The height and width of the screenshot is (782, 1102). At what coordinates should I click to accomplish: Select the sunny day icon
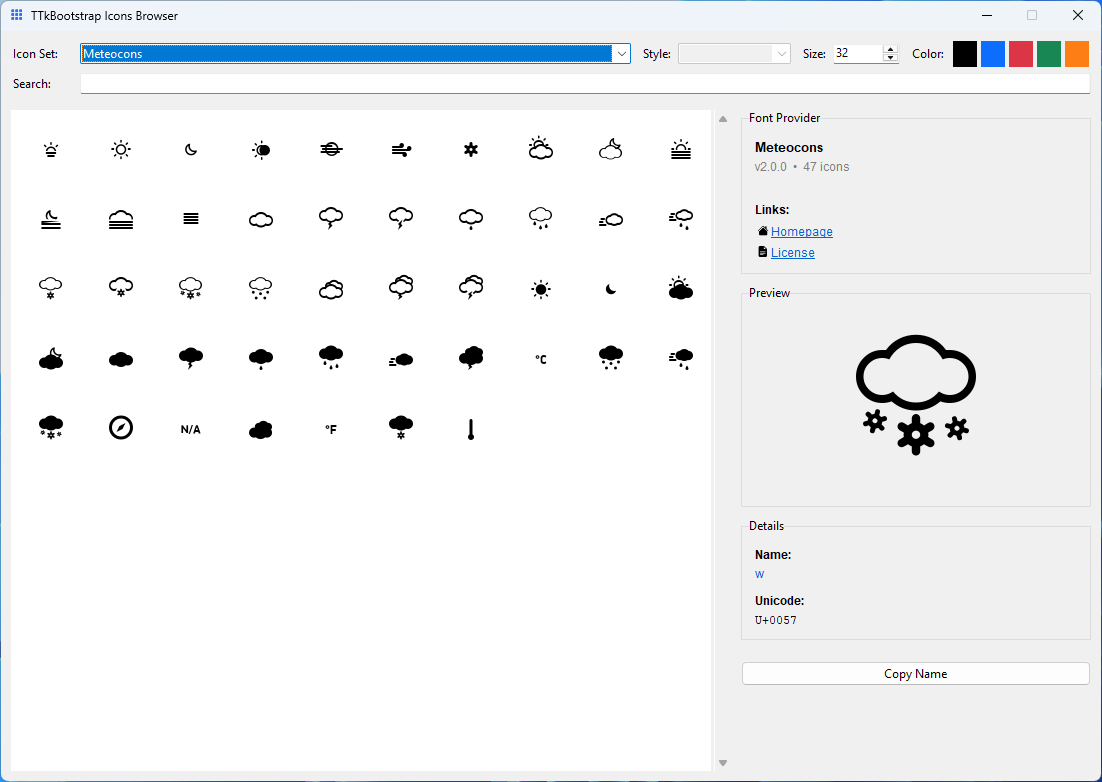coord(121,150)
